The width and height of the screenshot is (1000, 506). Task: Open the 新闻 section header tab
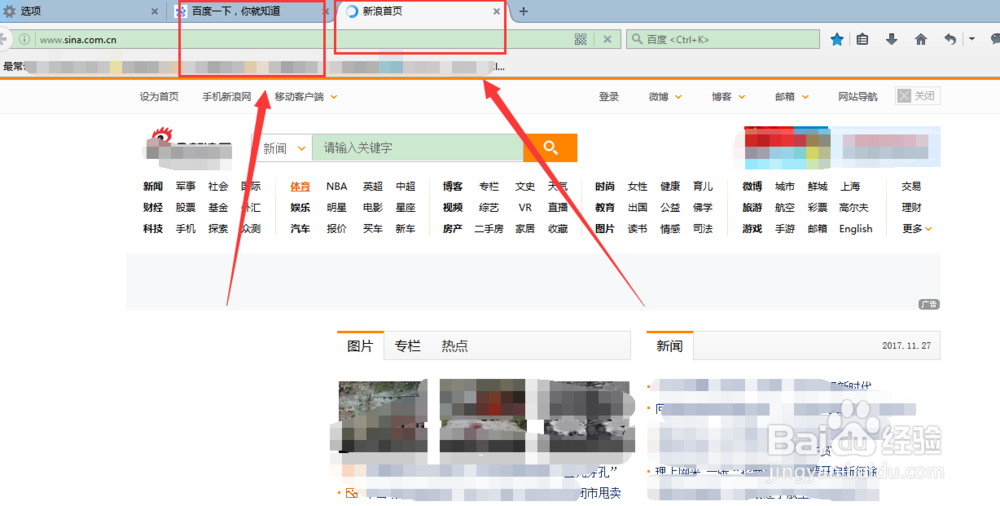point(670,346)
